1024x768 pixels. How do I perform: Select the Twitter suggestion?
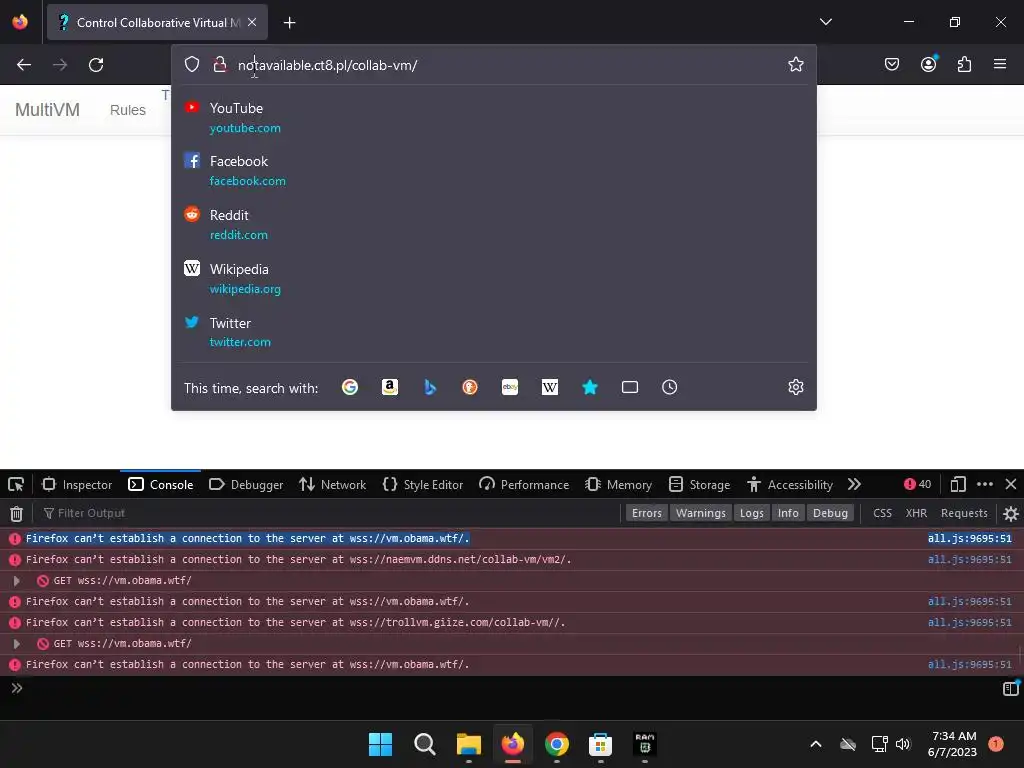click(493, 332)
